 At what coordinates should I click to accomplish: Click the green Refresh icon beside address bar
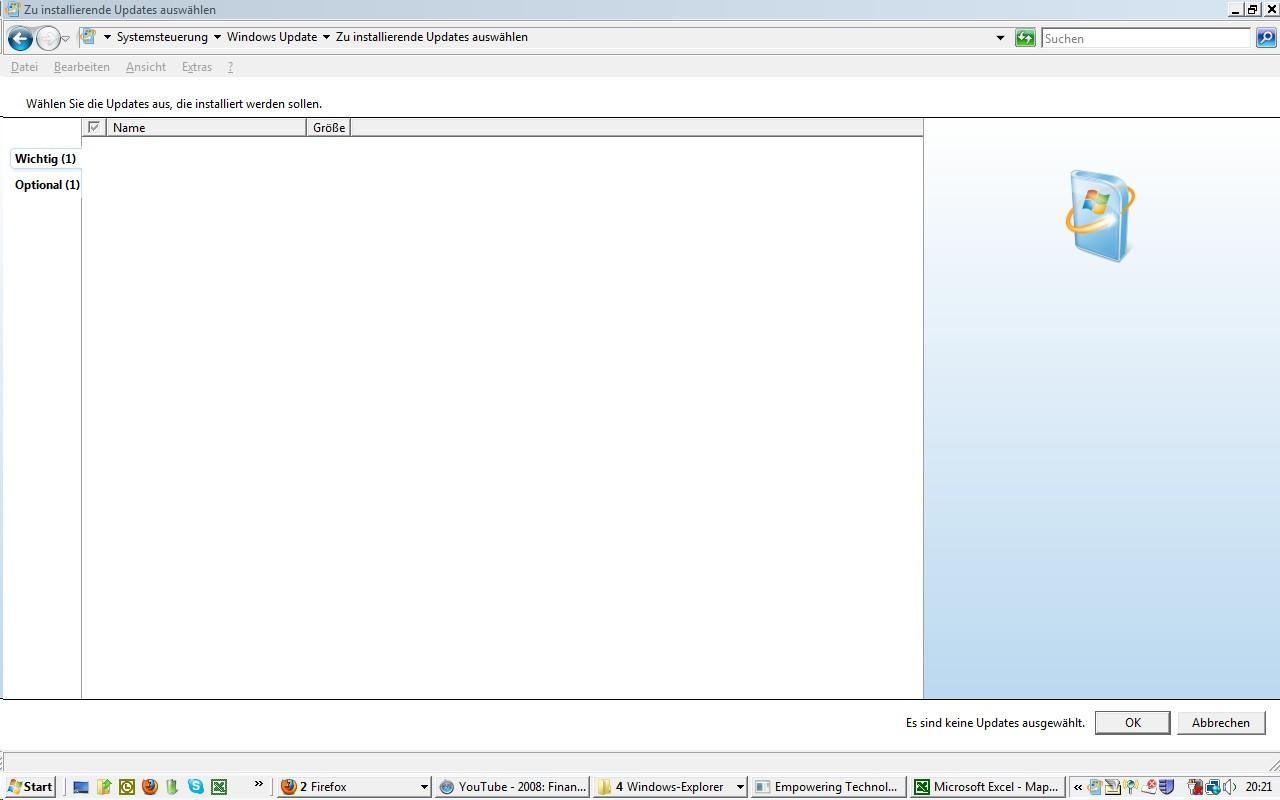tap(1025, 38)
